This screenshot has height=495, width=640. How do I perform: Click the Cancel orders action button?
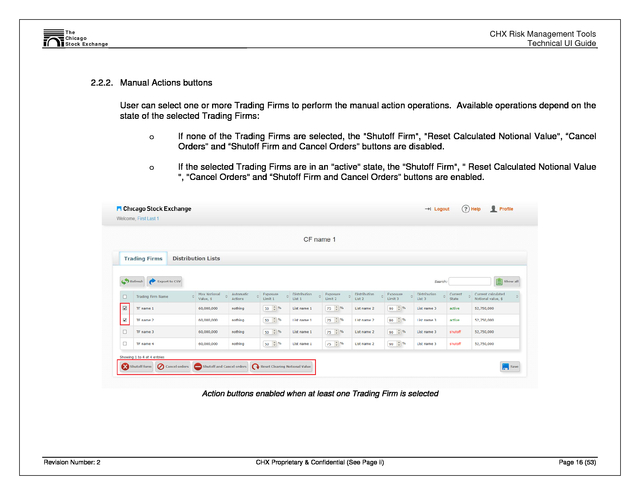tap(173, 366)
